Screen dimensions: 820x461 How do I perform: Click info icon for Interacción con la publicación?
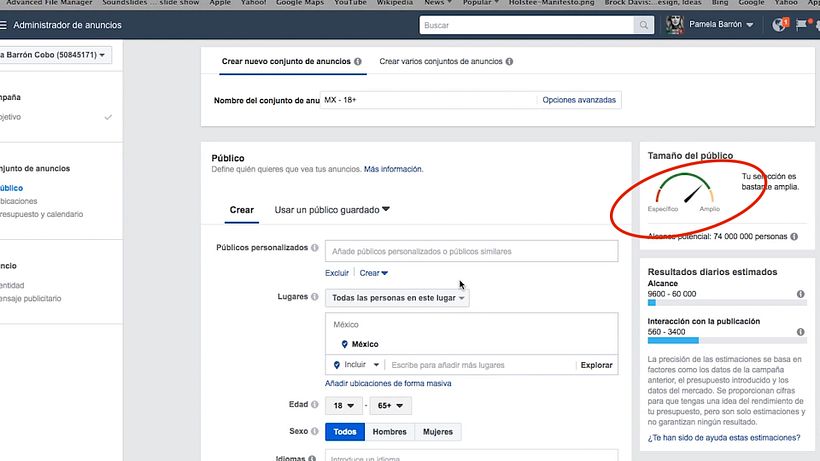pos(801,332)
